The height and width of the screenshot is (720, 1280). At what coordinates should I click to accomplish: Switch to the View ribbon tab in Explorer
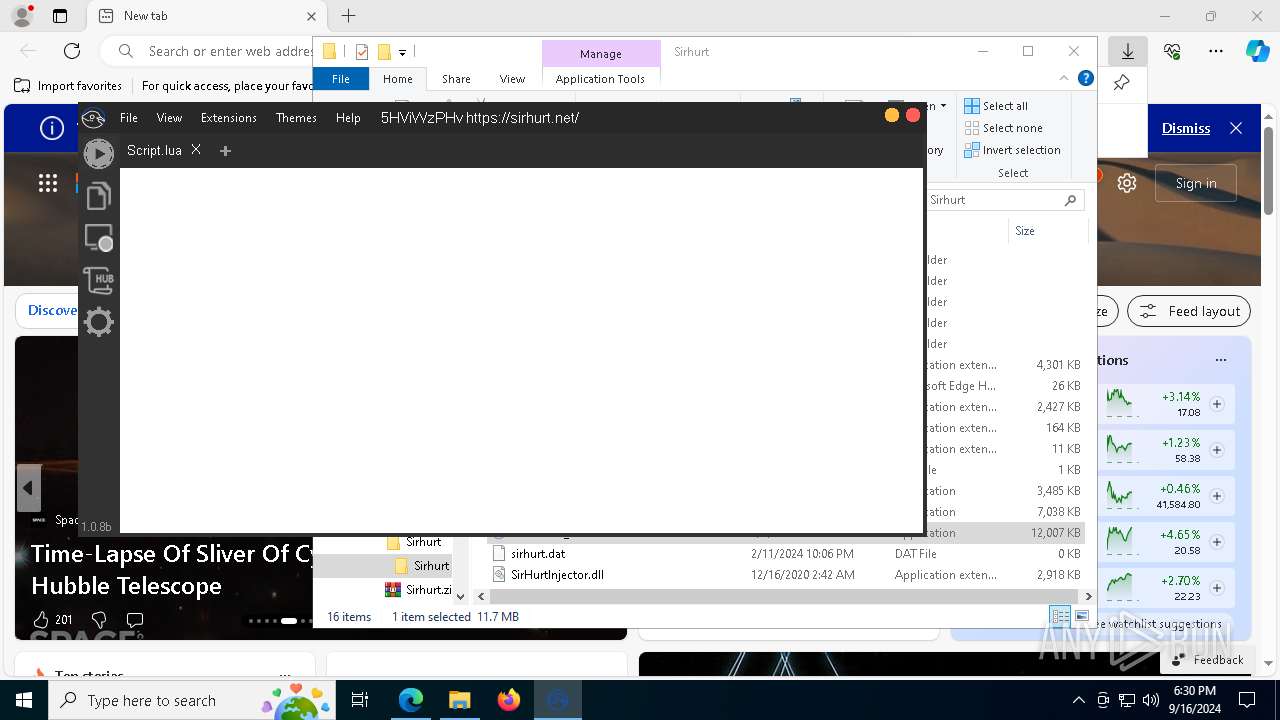(512, 79)
